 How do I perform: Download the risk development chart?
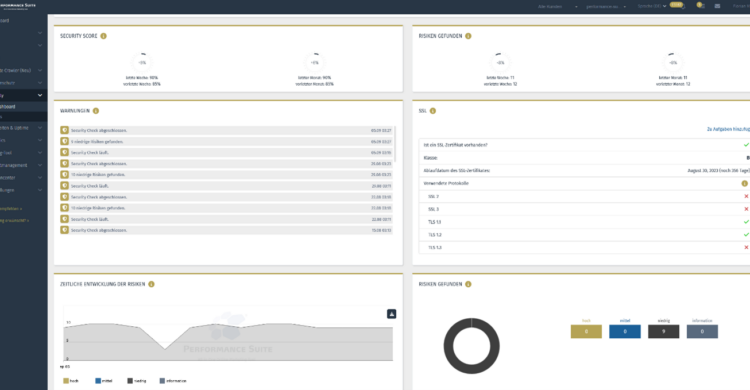coord(391,314)
